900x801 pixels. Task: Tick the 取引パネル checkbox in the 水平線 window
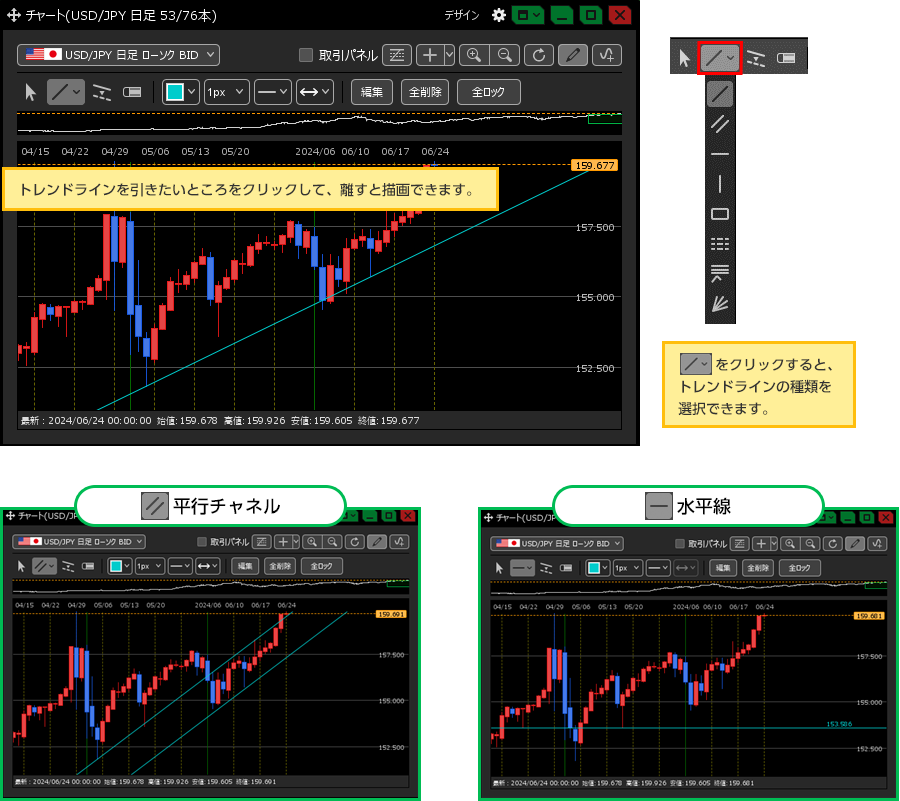[680, 543]
